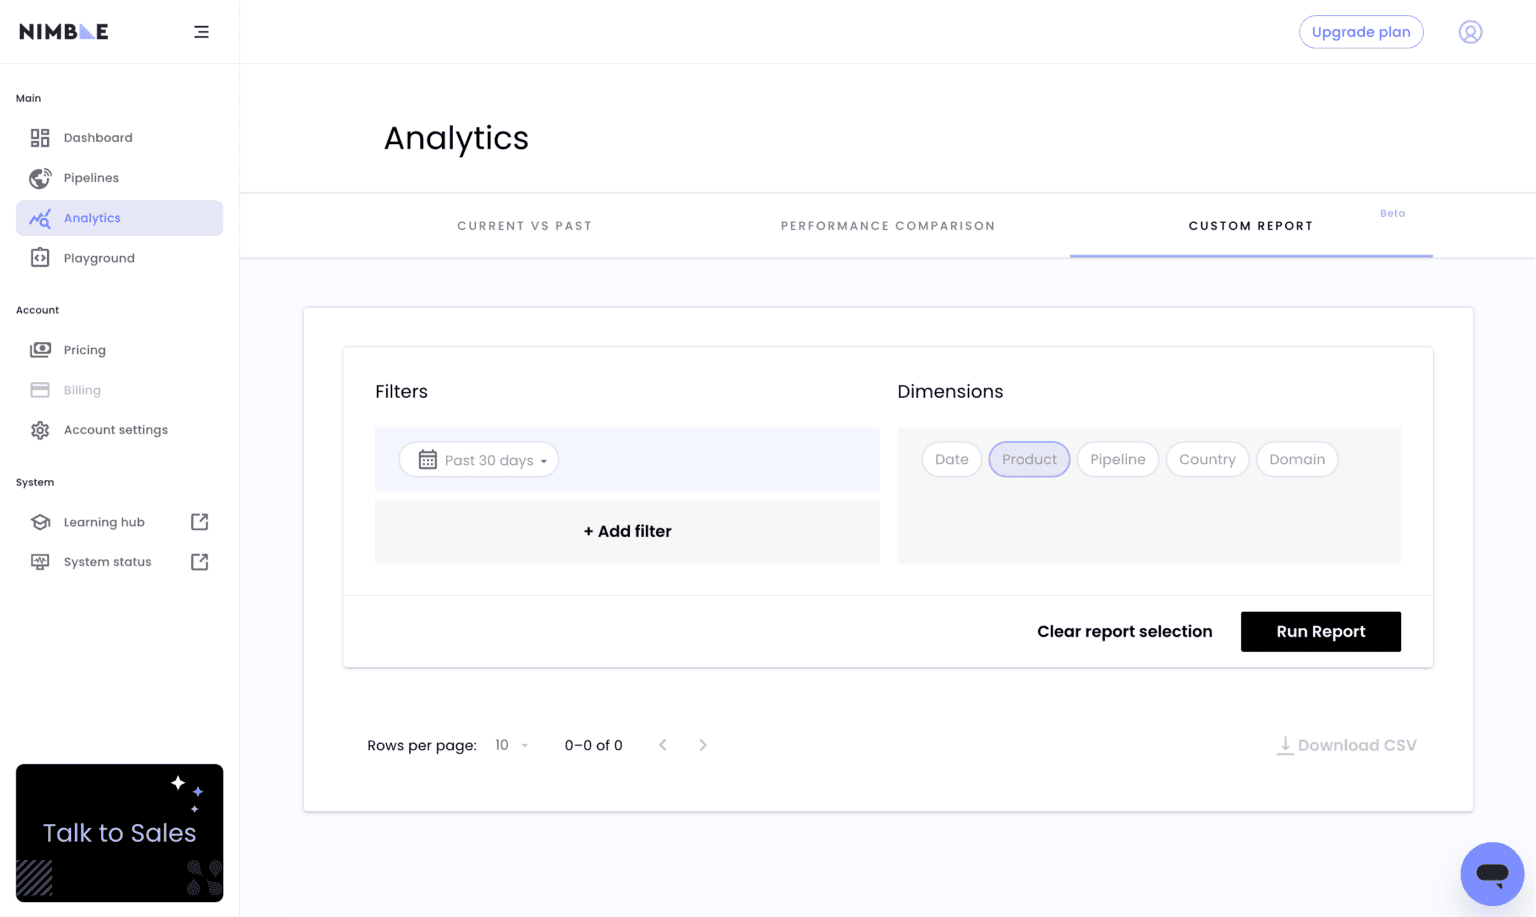
Task: Click the System status monitor icon
Action: (x=40, y=562)
